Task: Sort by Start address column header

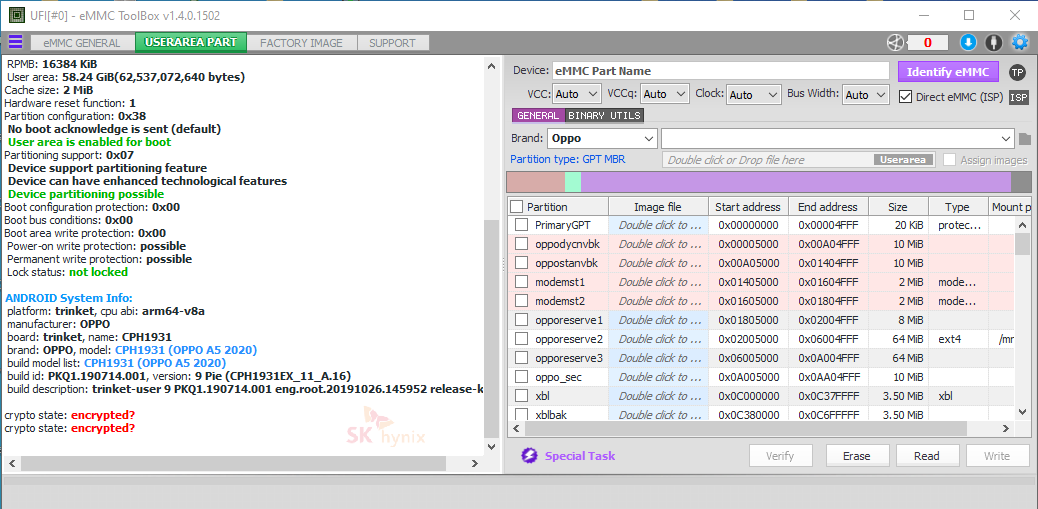Action: pos(748,207)
